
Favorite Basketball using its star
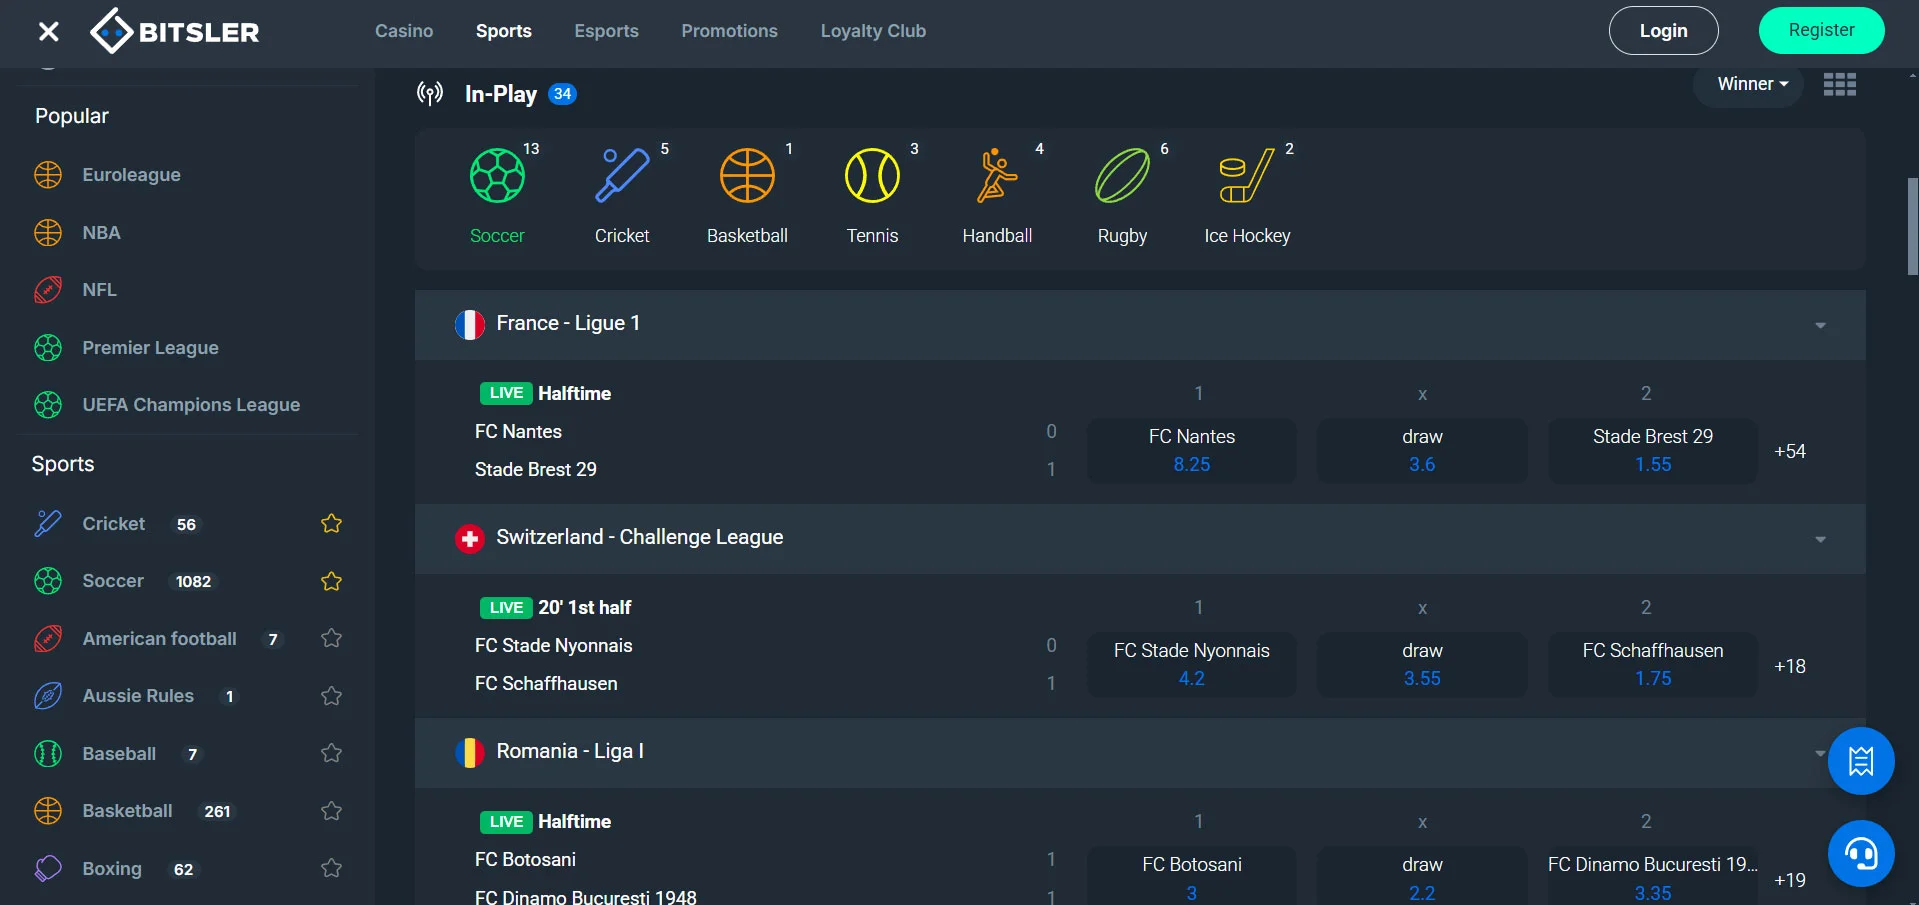point(332,811)
